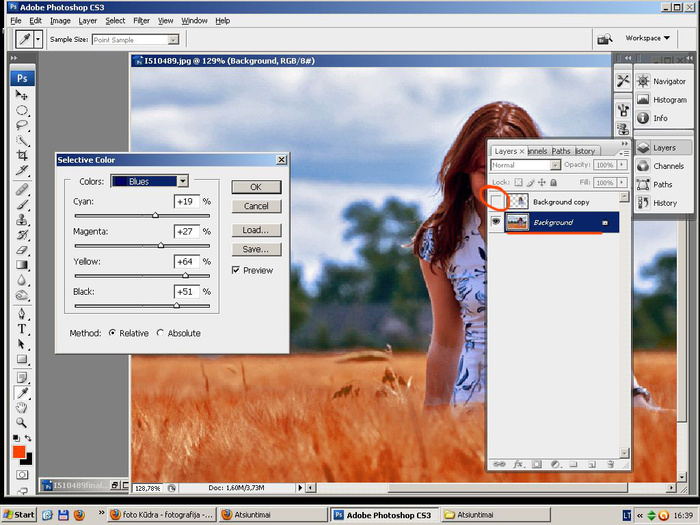Click the Yellow slider handle
The image size is (700, 525).
(x=185, y=275)
